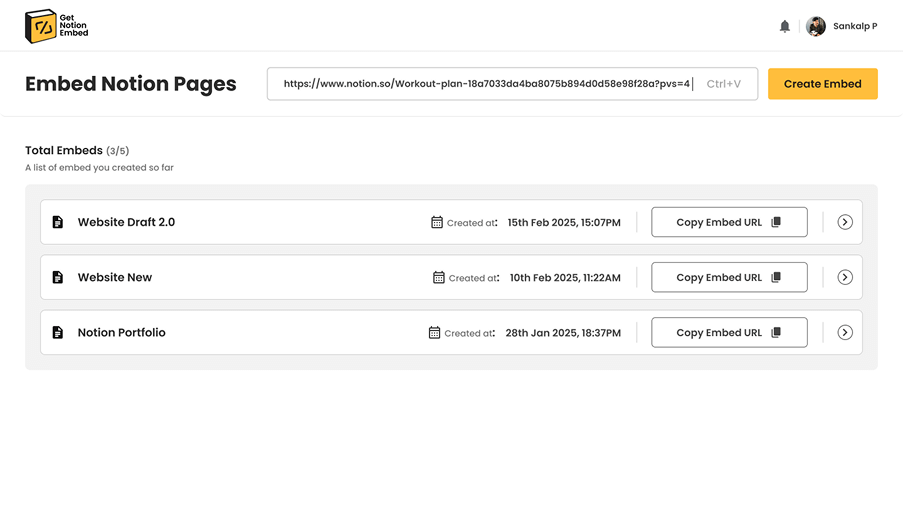The width and height of the screenshot is (903, 512).
Task: Copy Embed URL for Notion Portfolio
Action: point(728,332)
